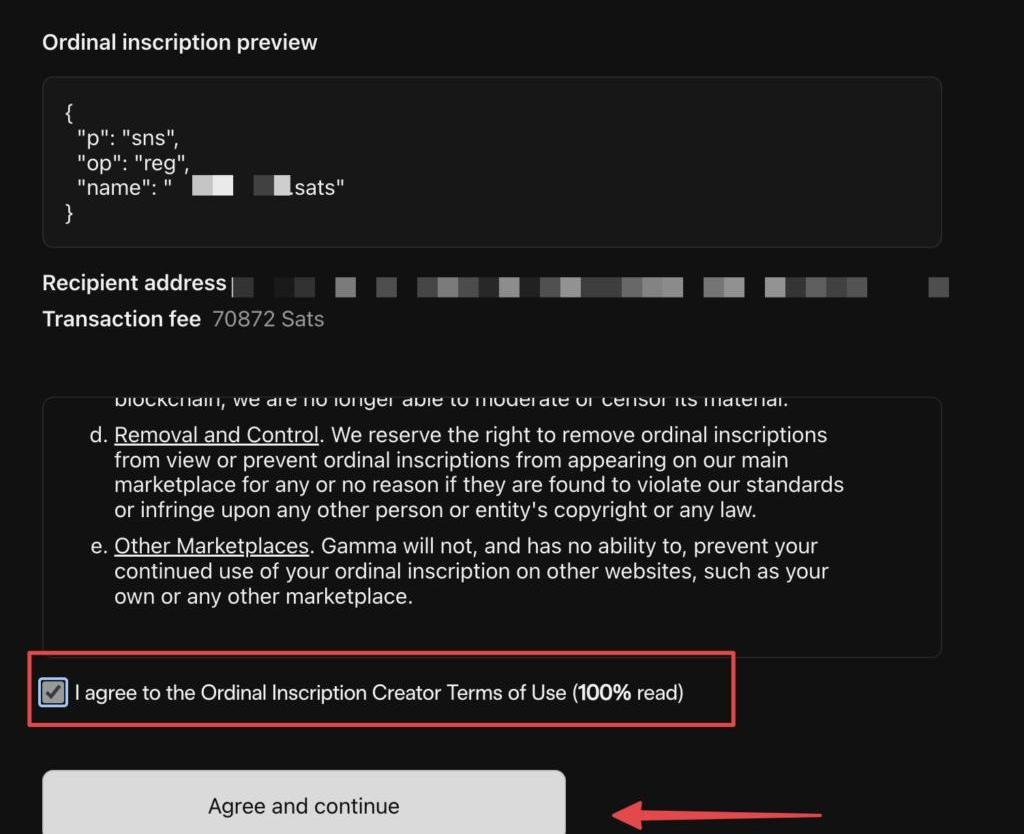Viewport: 1024px width, 834px height.
Task: Click the Transaction fee label
Action: [x=121, y=319]
